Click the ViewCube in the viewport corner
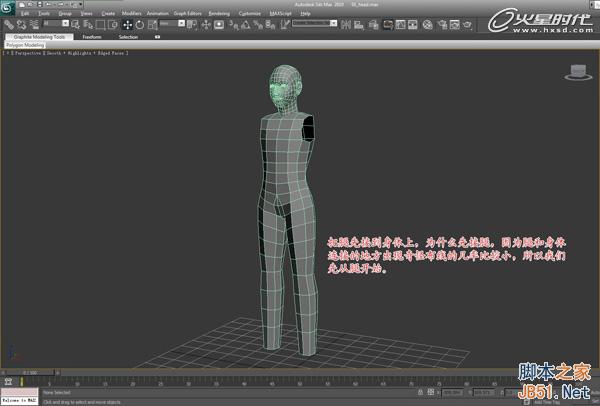Screen dimensions: 600x406 point(578,72)
